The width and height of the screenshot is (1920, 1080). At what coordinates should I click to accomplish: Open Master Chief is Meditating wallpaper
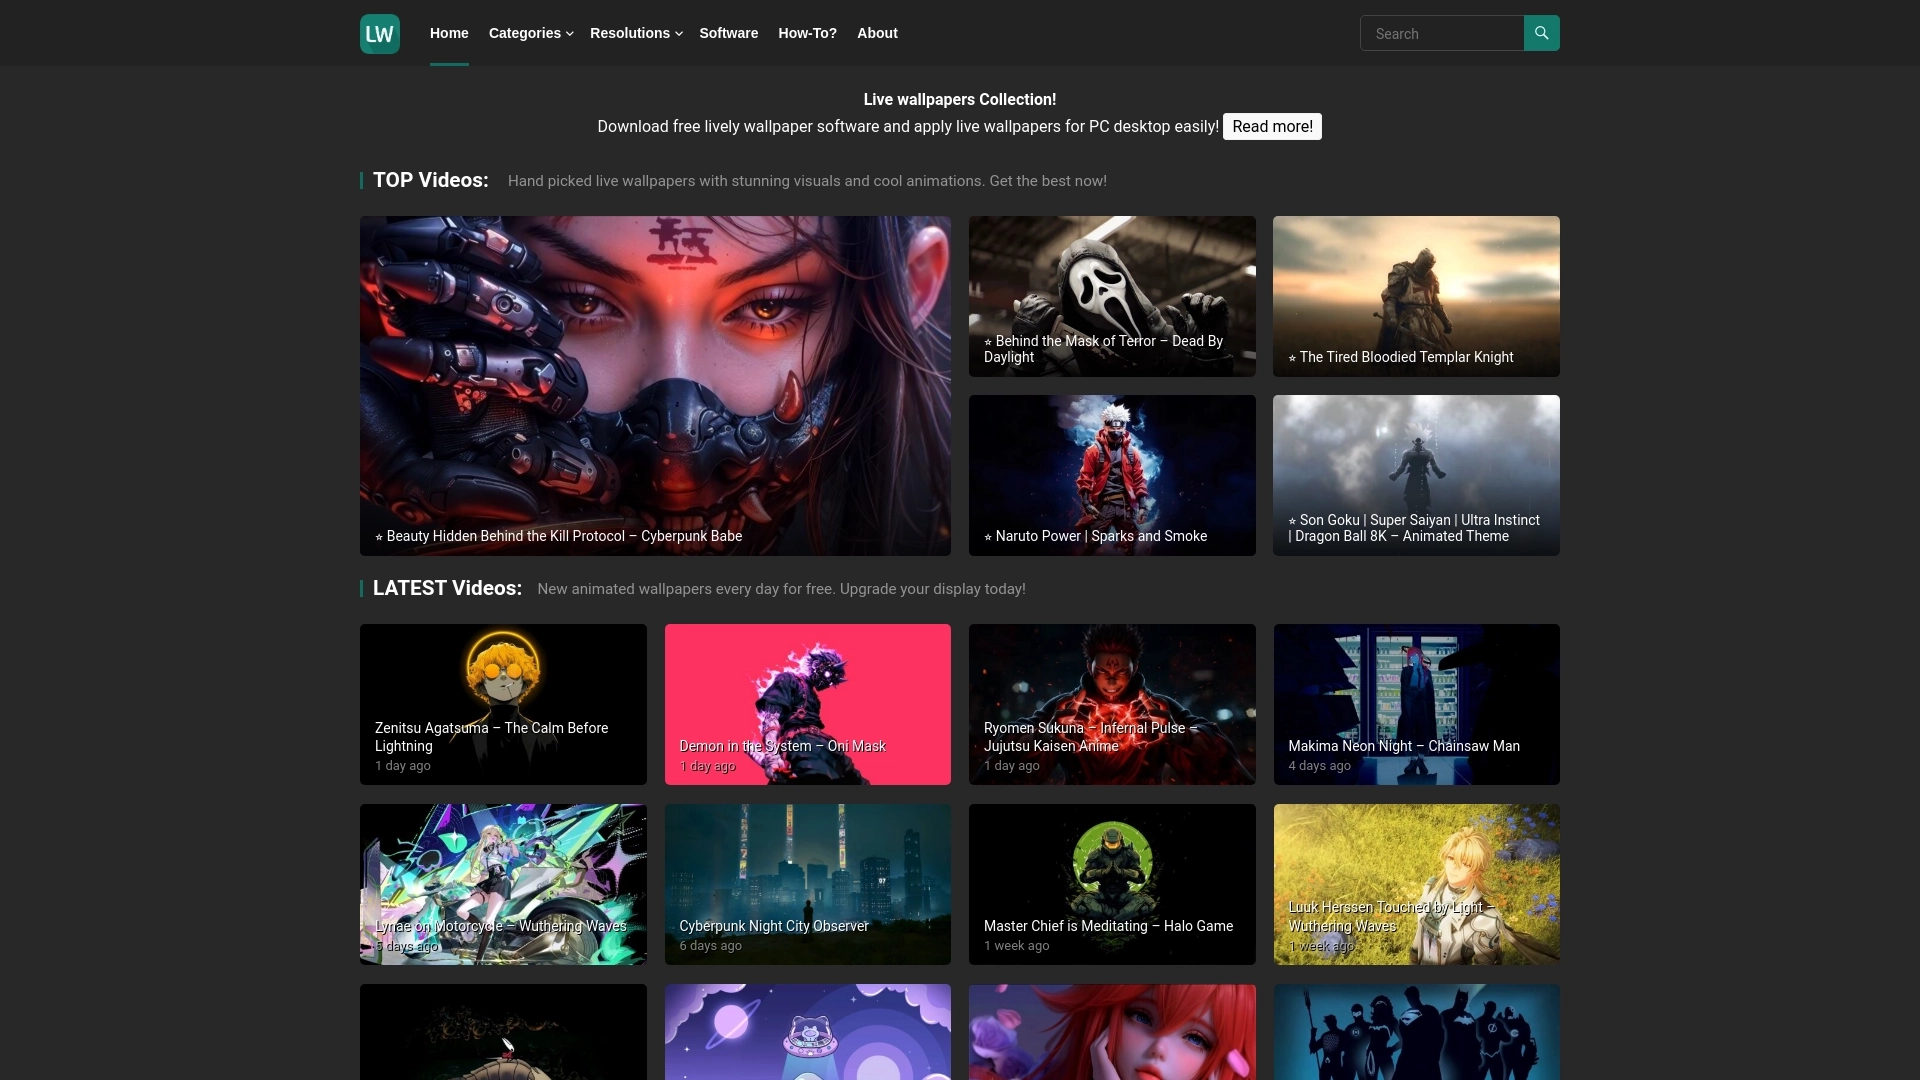[1112, 884]
